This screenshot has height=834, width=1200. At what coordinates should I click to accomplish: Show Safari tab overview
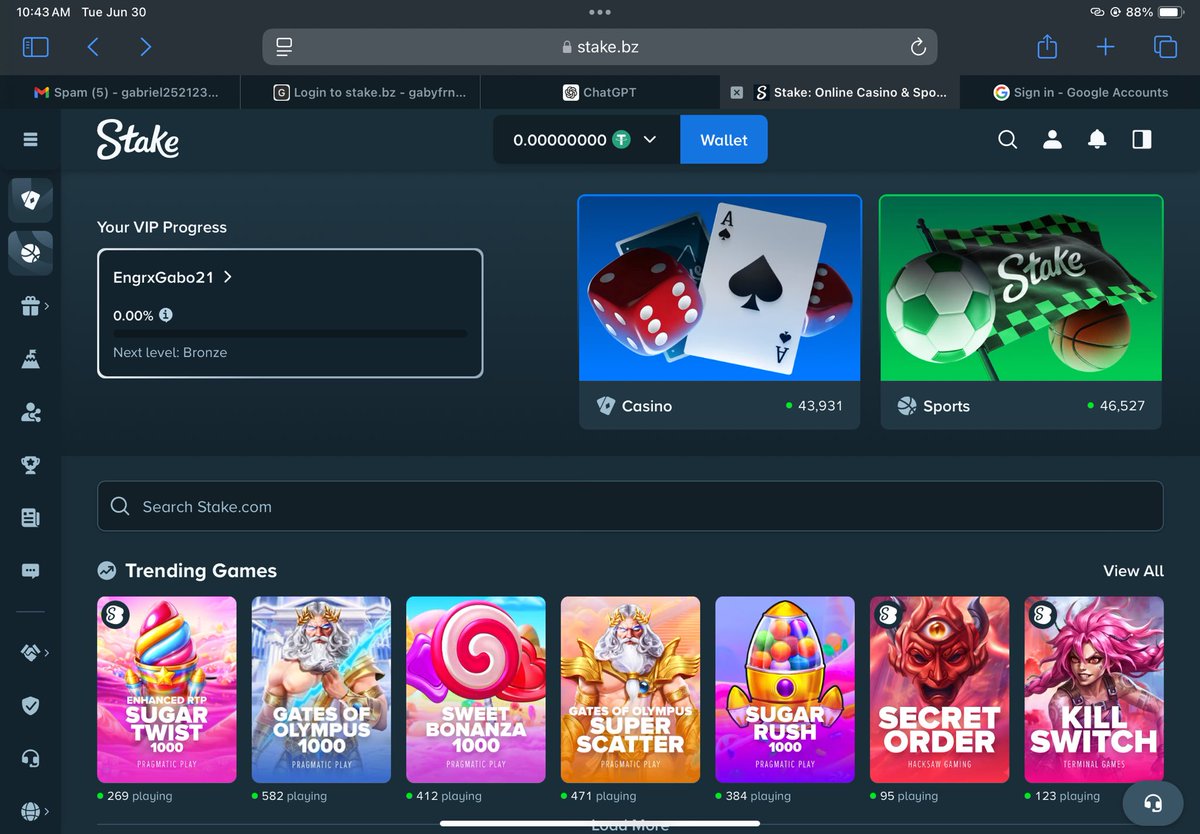click(x=1165, y=47)
